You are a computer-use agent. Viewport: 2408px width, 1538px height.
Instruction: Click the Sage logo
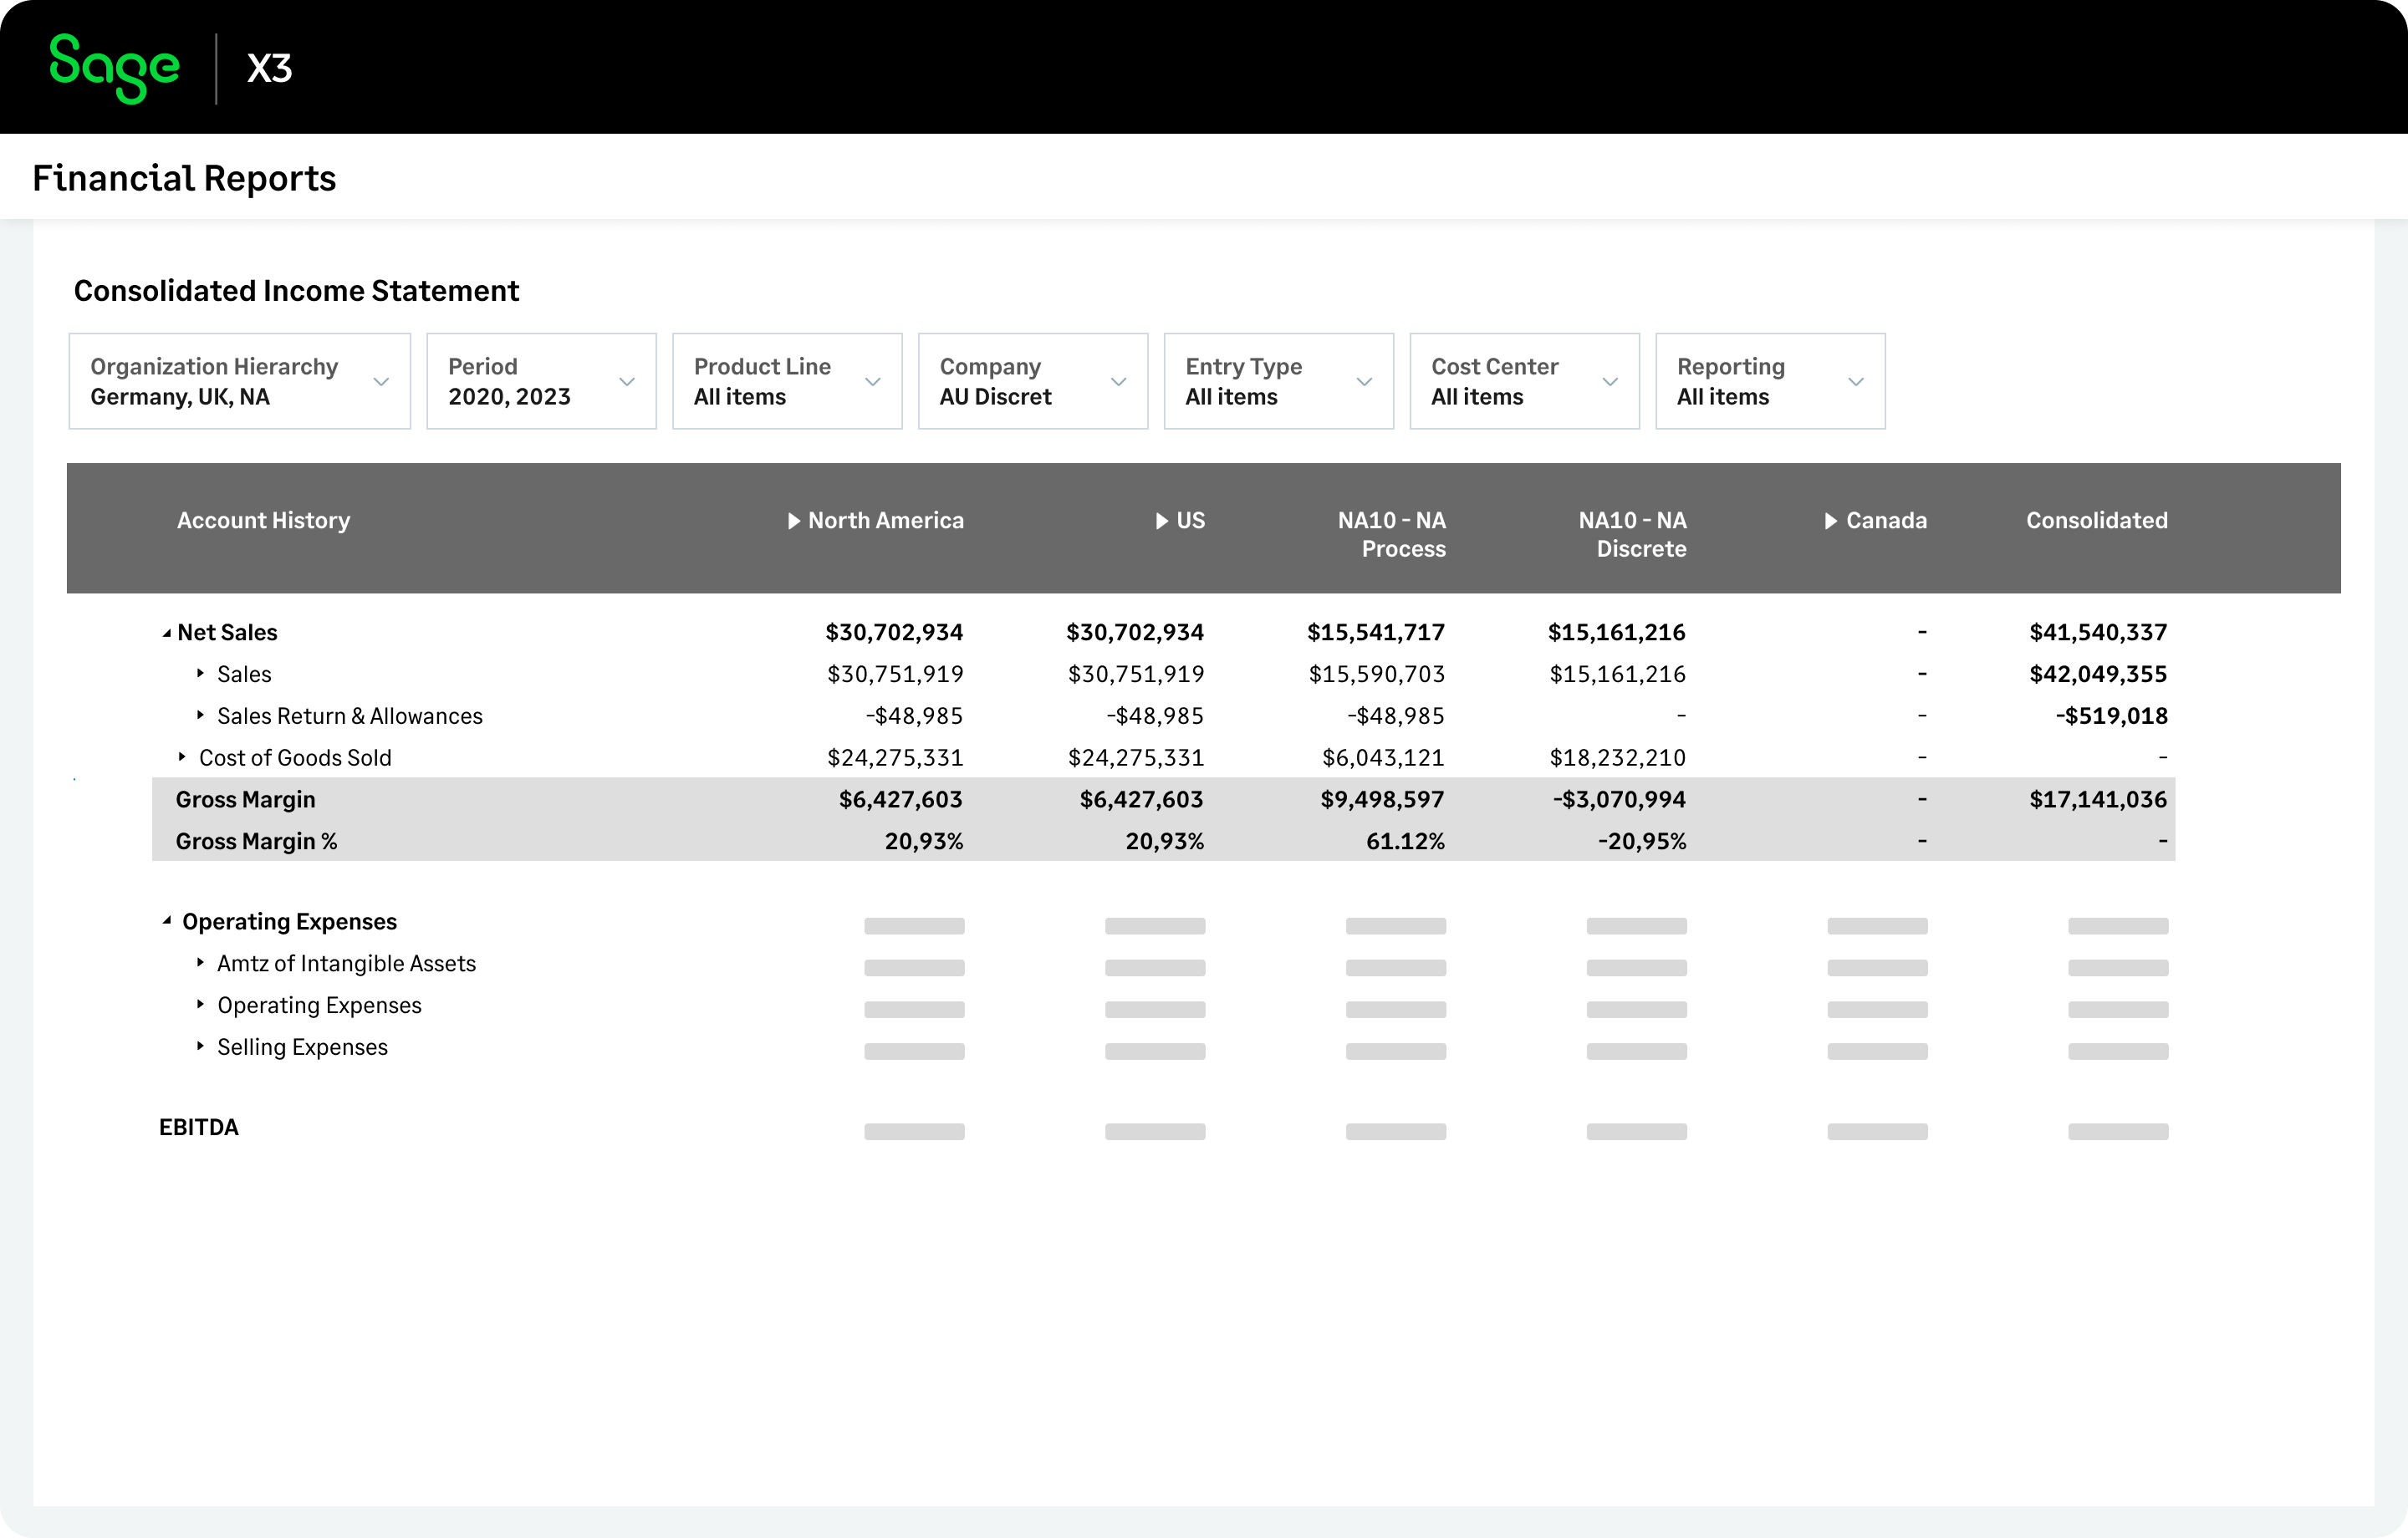click(114, 68)
